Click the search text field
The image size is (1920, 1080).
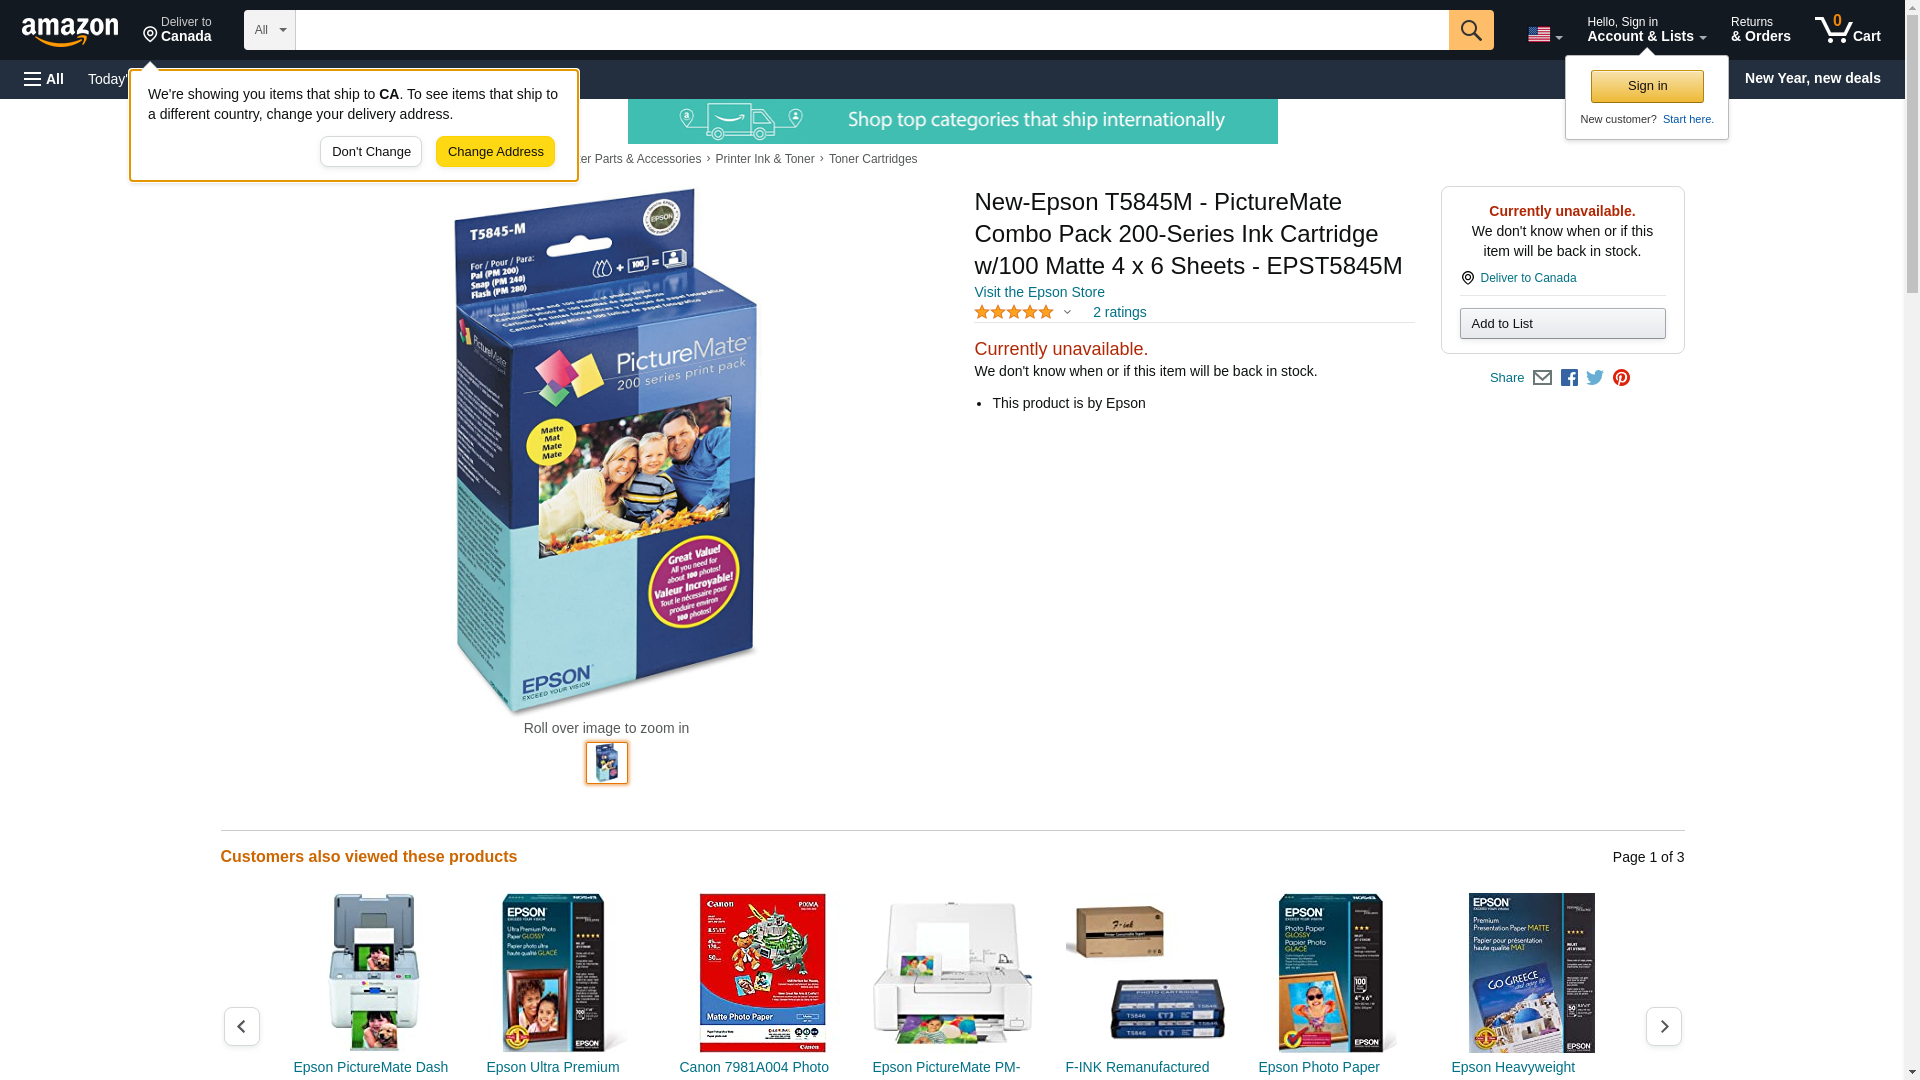click(872, 30)
